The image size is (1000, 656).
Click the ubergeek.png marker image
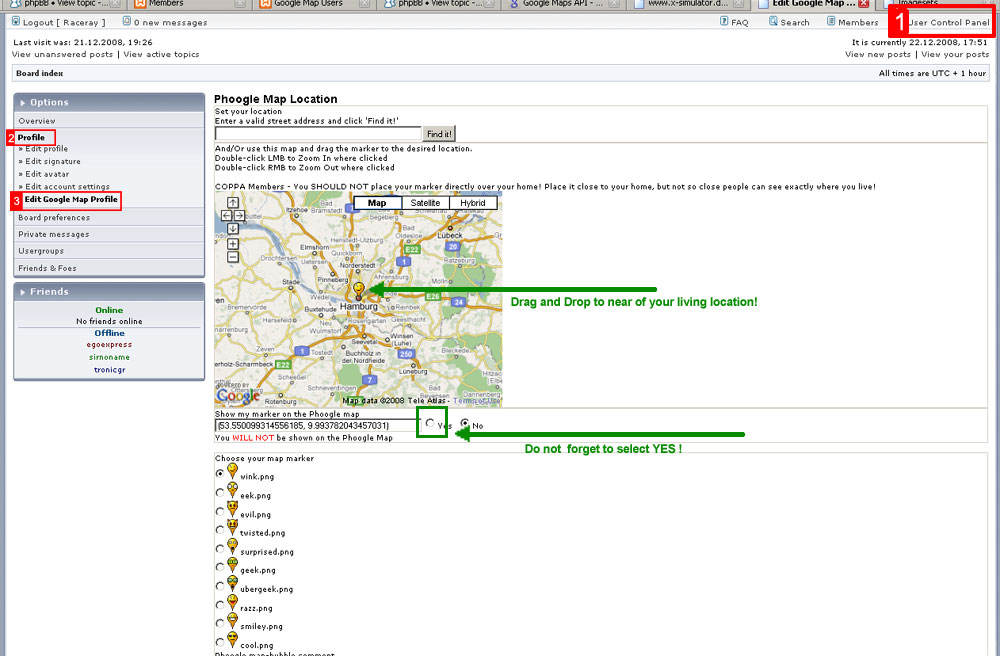coord(232,584)
